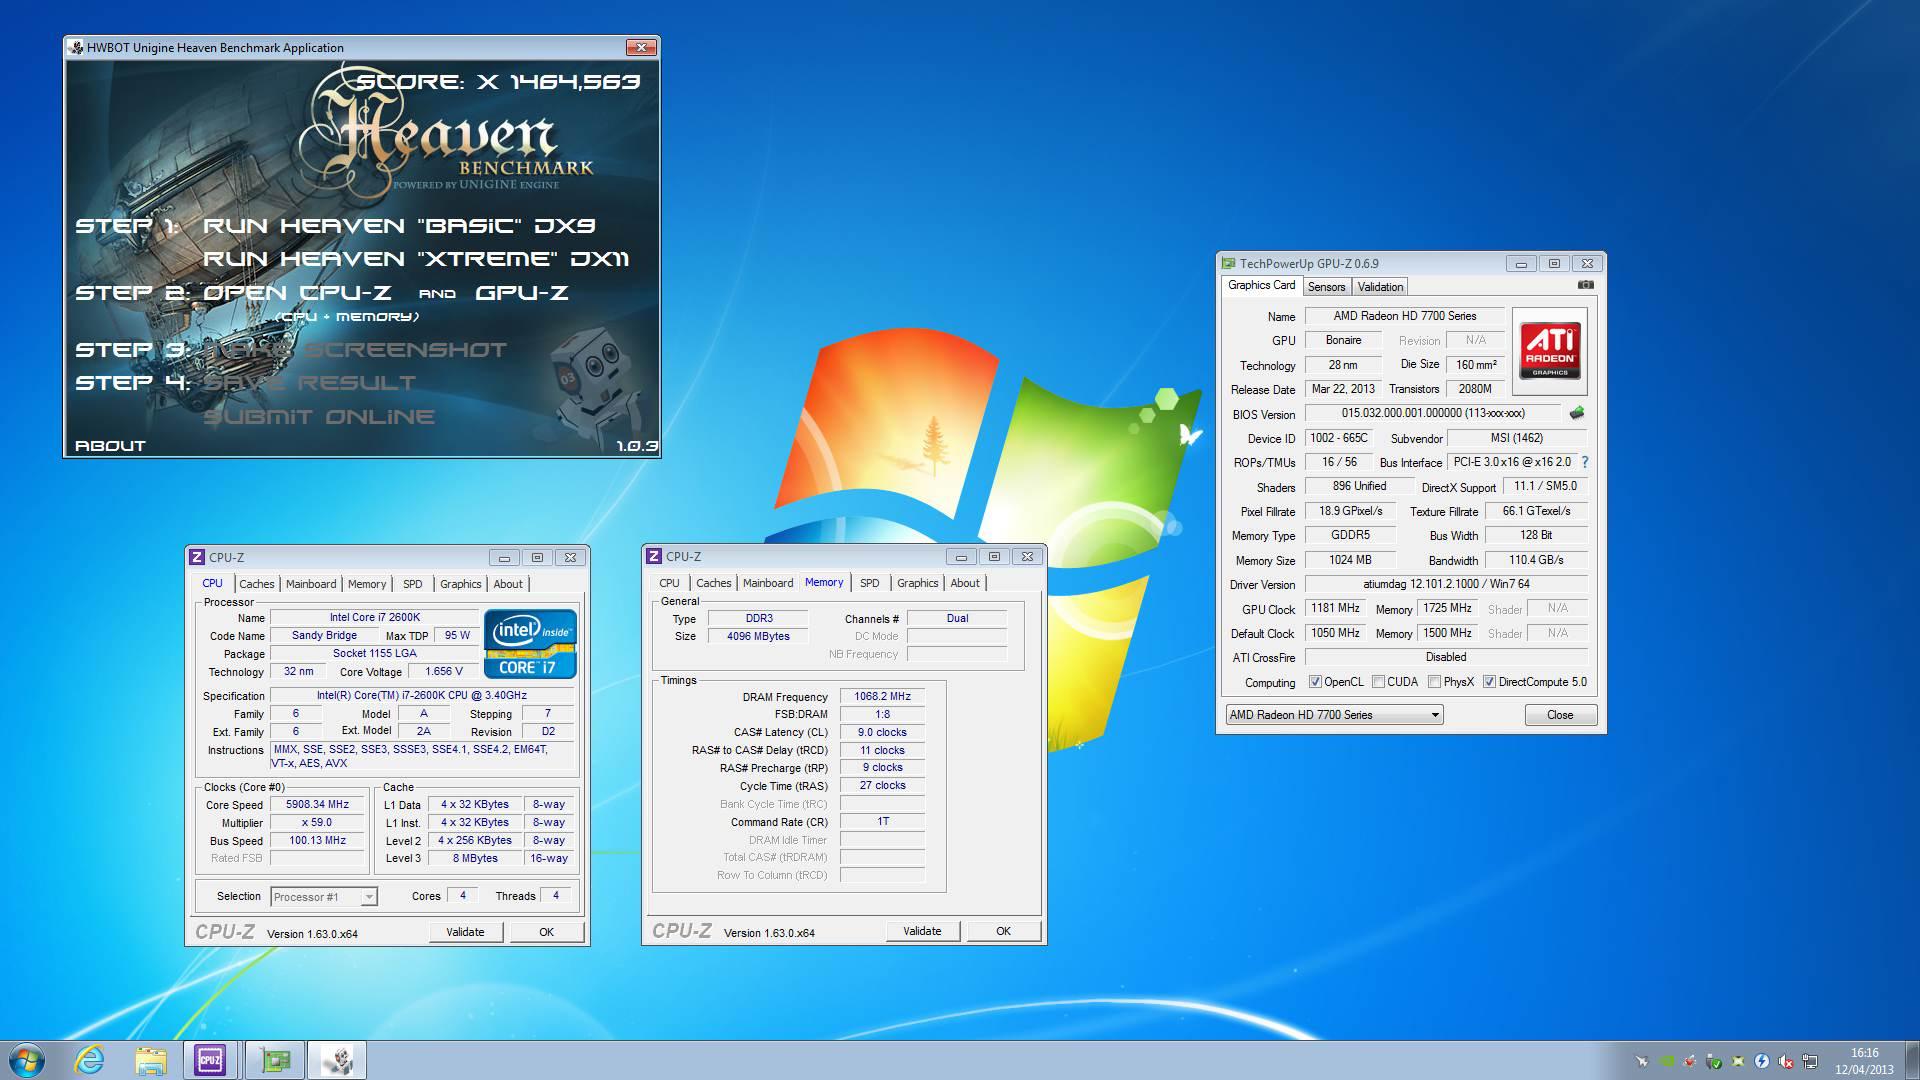Viewport: 1920px width, 1080px height.
Task: Open the Processor #1 selection dropdown
Action: coord(324,897)
